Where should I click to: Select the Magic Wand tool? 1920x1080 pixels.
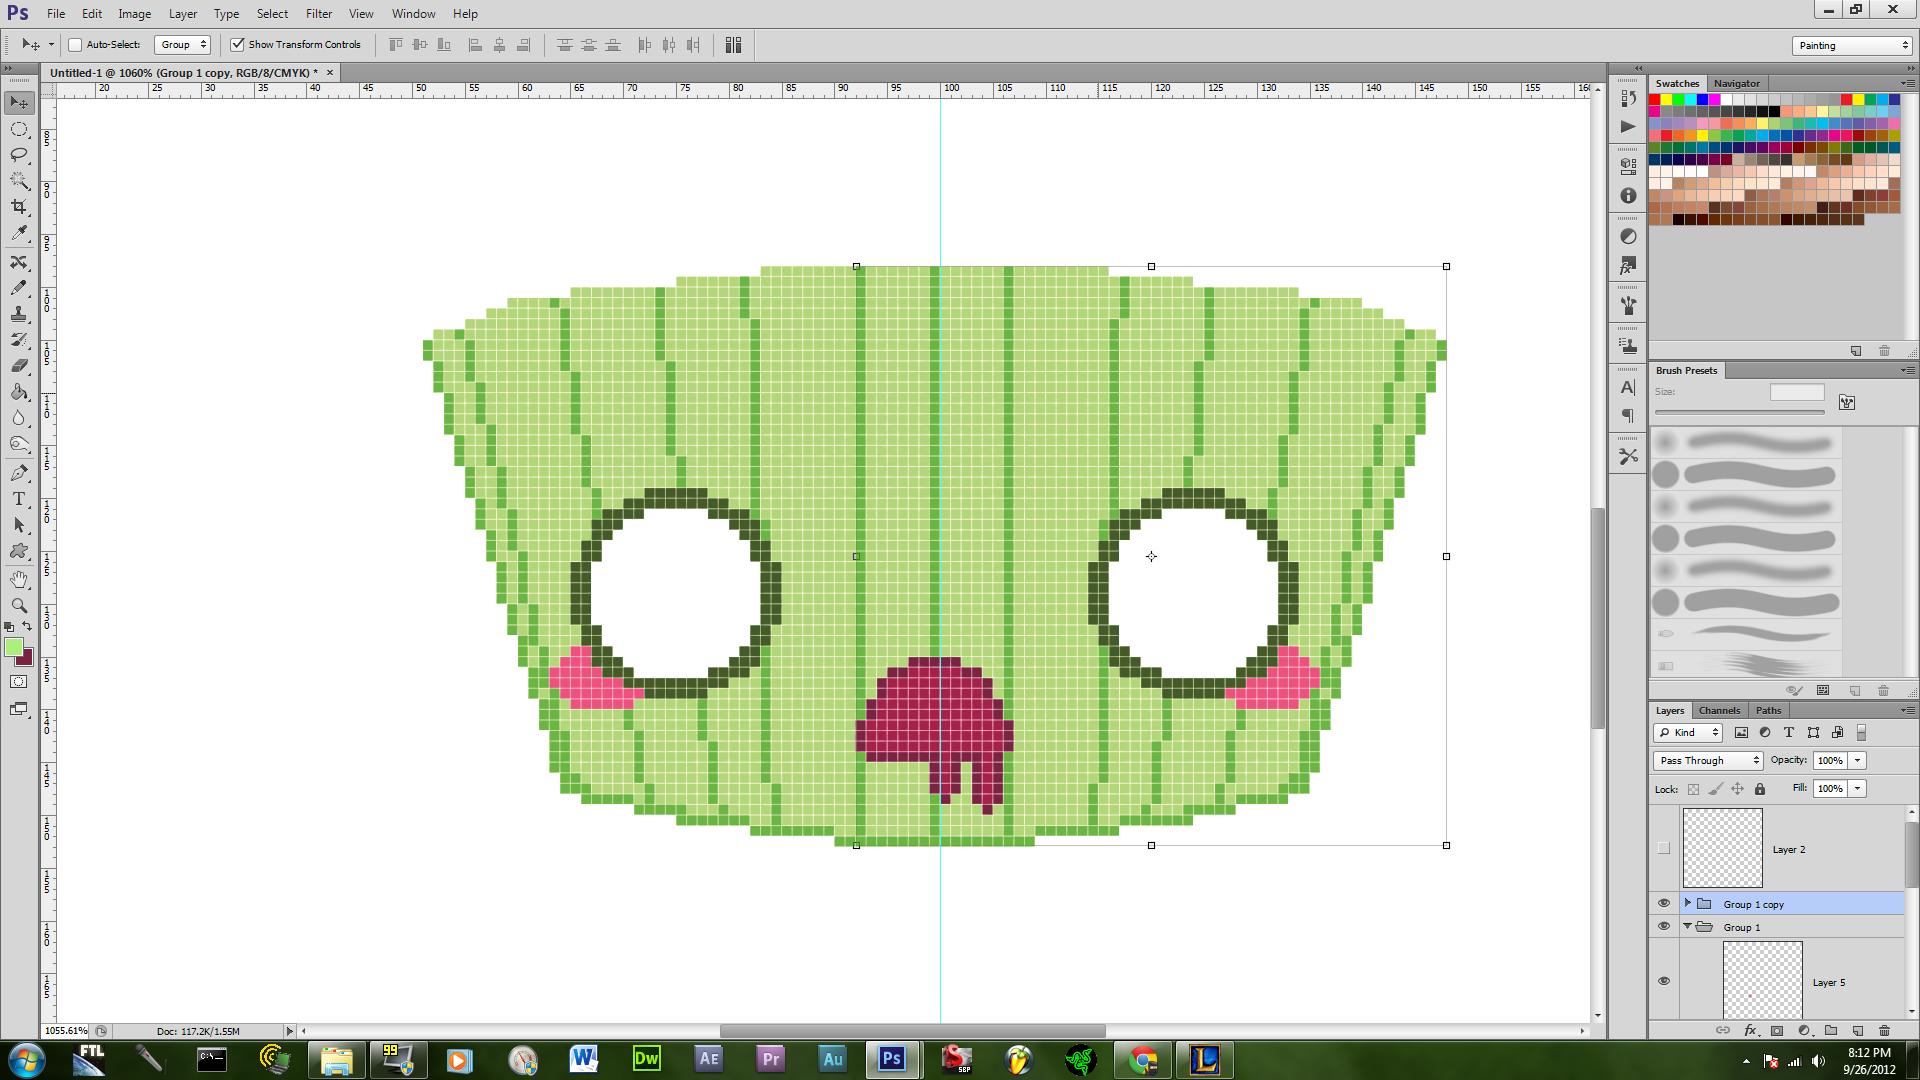click(19, 181)
